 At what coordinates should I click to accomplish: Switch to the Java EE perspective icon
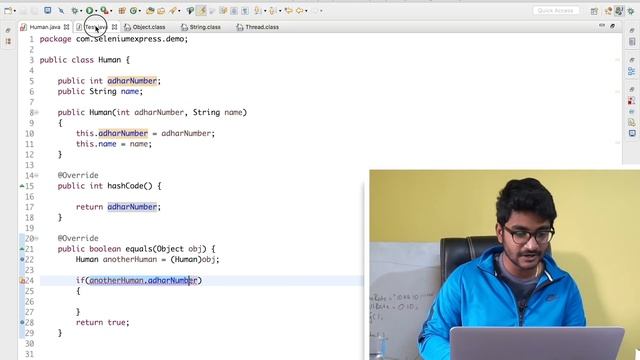point(608,11)
